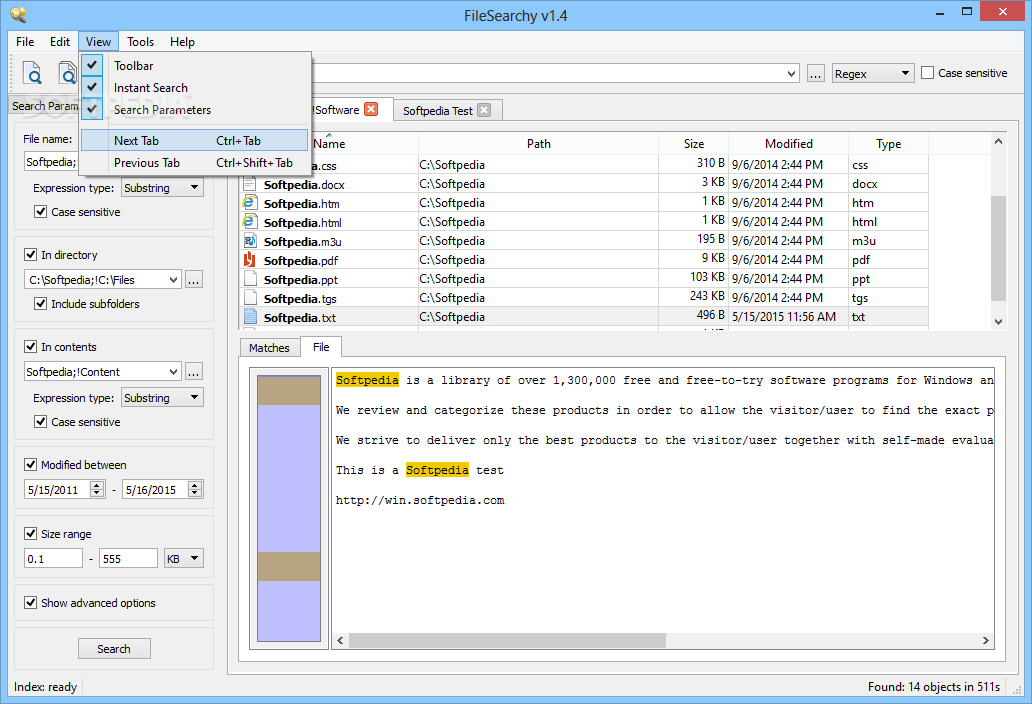Uncheck Modified between checkbox
The image size is (1032, 704).
pos(30,465)
